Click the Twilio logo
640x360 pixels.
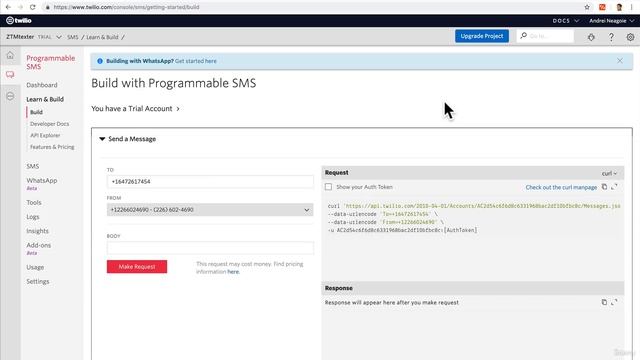pos(19,20)
